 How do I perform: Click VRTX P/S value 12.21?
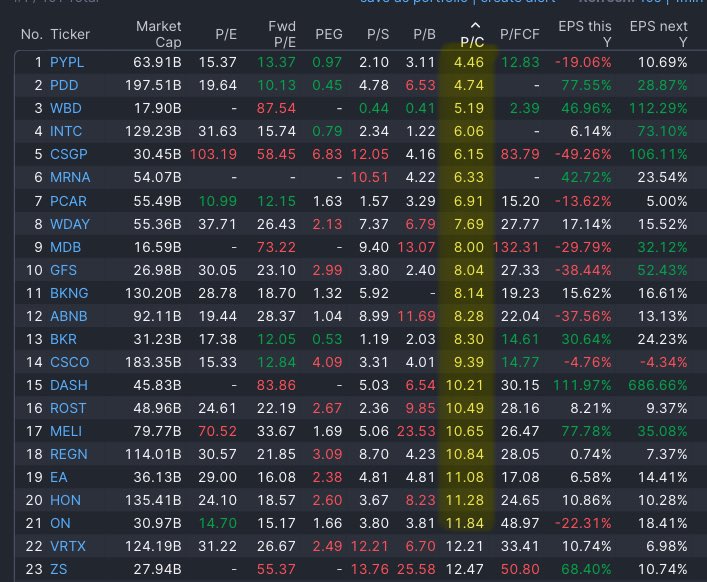tap(370, 546)
